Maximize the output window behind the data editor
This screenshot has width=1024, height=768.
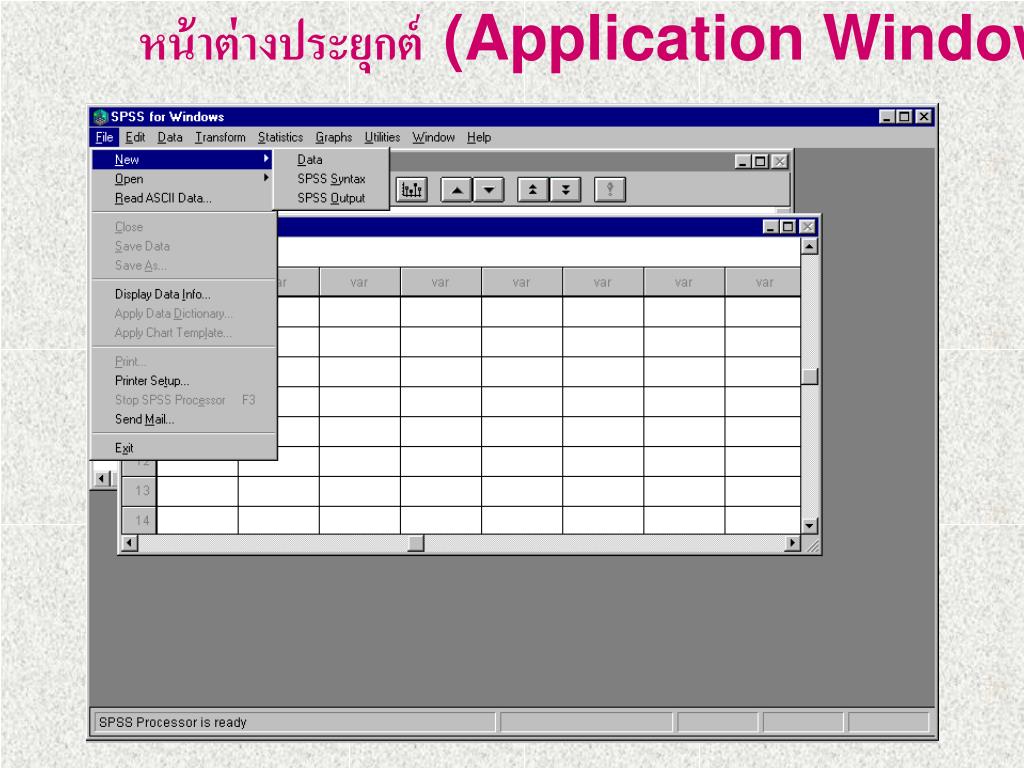click(760, 161)
